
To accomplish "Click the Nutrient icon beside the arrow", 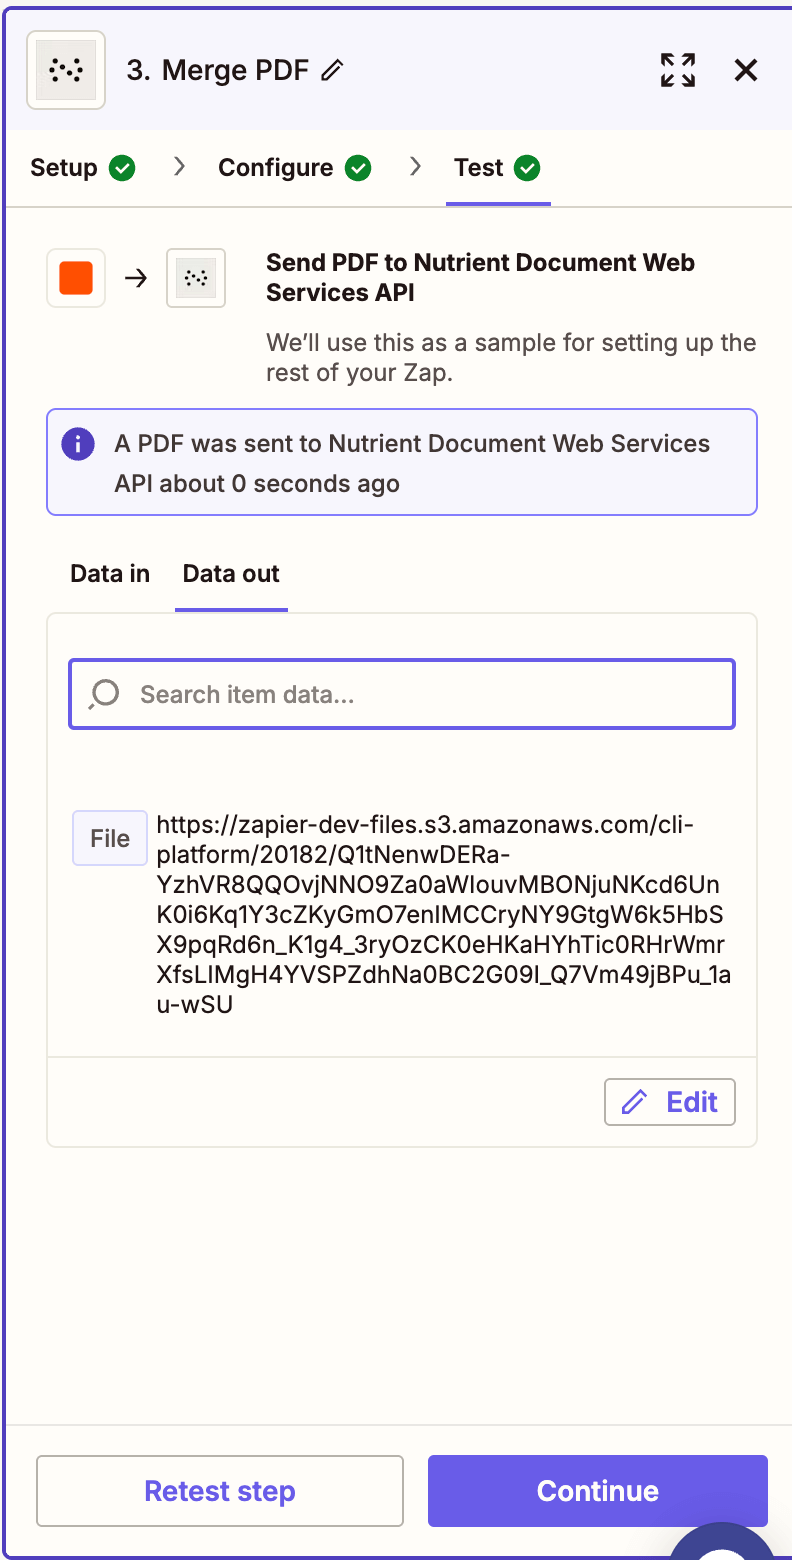I will (196, 278).
